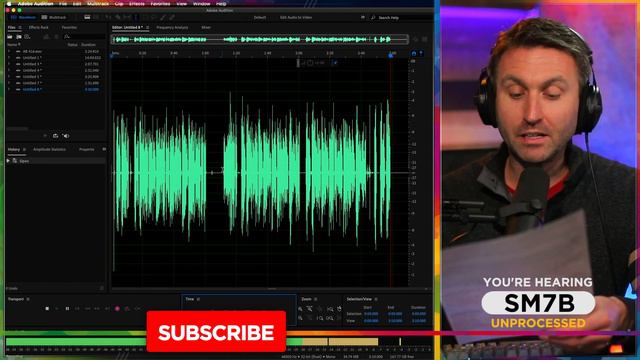Select Edit Audio to Video workspace

(x=296, y=18)
